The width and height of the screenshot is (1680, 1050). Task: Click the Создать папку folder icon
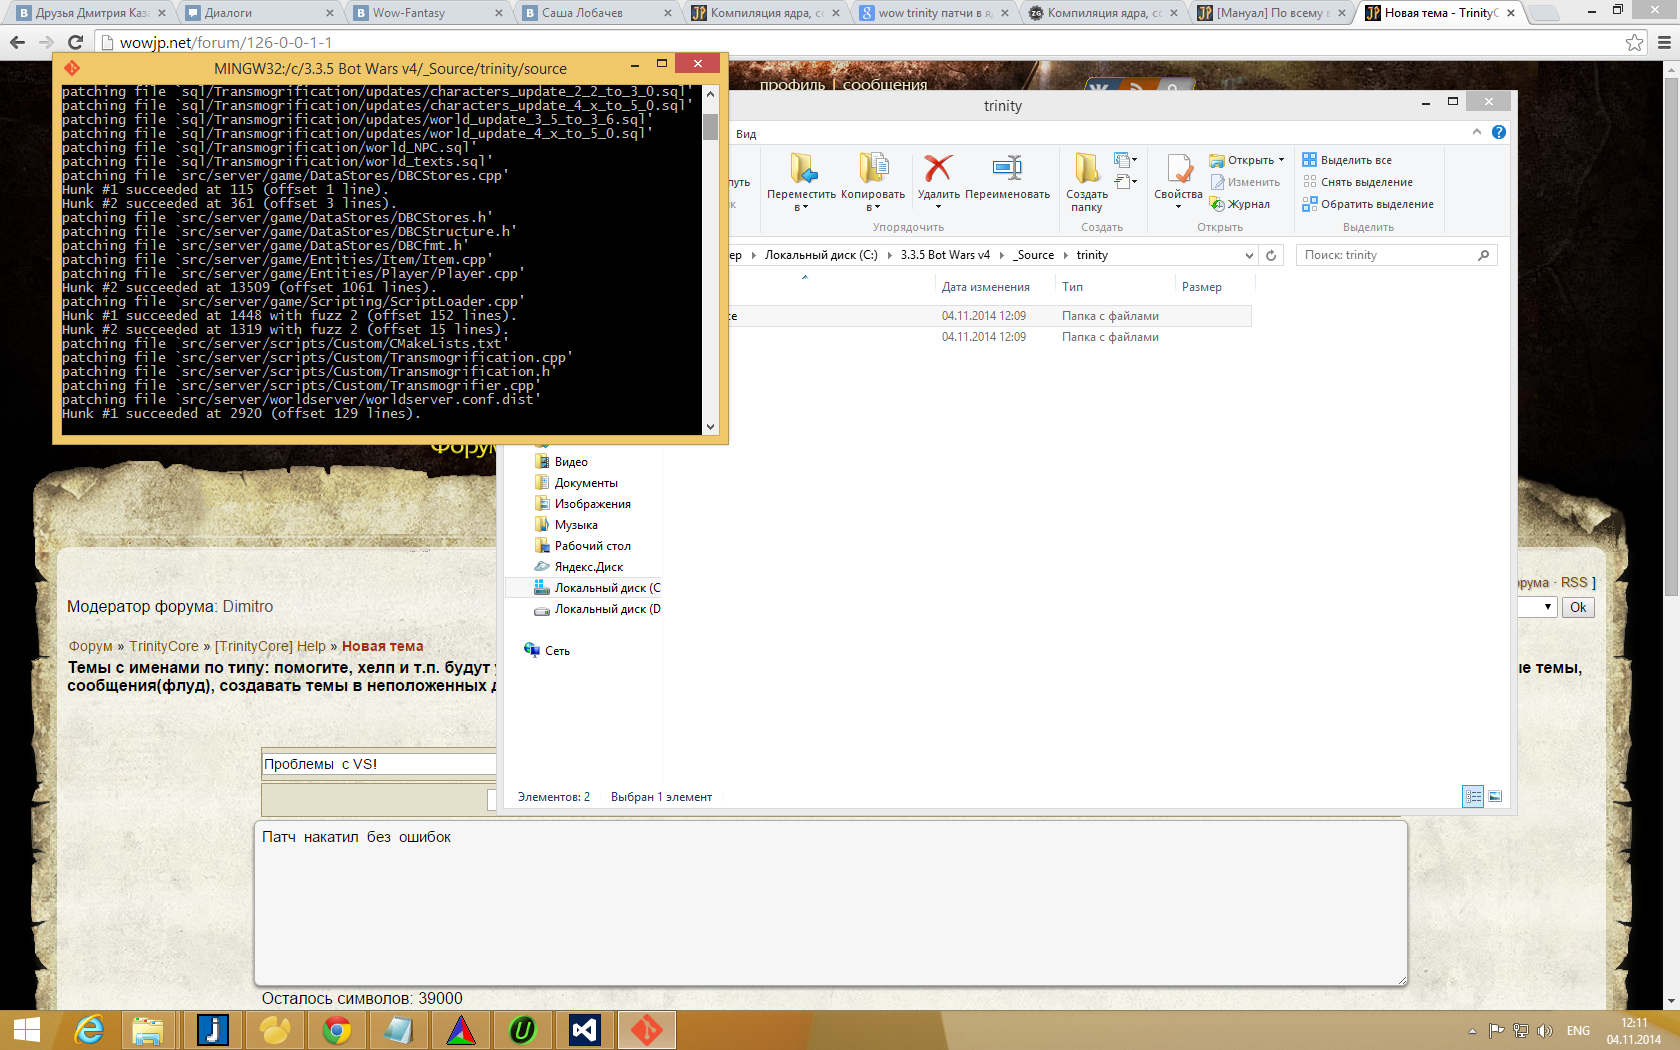tap(1086, 168)
